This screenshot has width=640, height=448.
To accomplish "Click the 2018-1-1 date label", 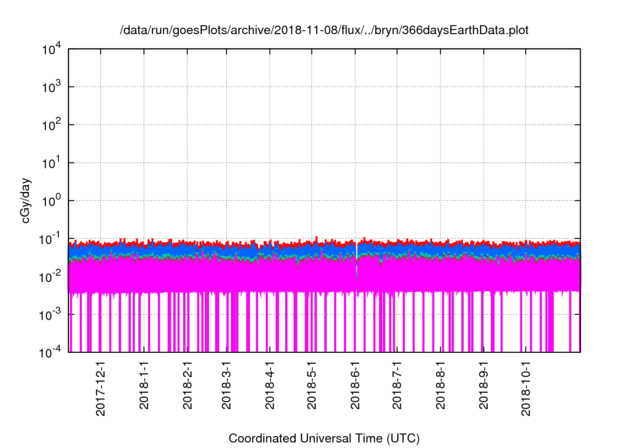I will pos(144,385).
